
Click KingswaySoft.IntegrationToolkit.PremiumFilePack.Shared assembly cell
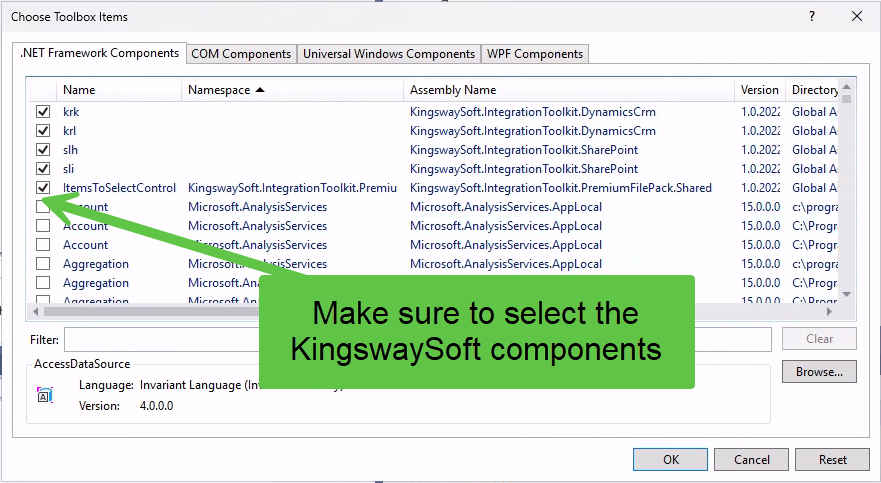(561, 188)
